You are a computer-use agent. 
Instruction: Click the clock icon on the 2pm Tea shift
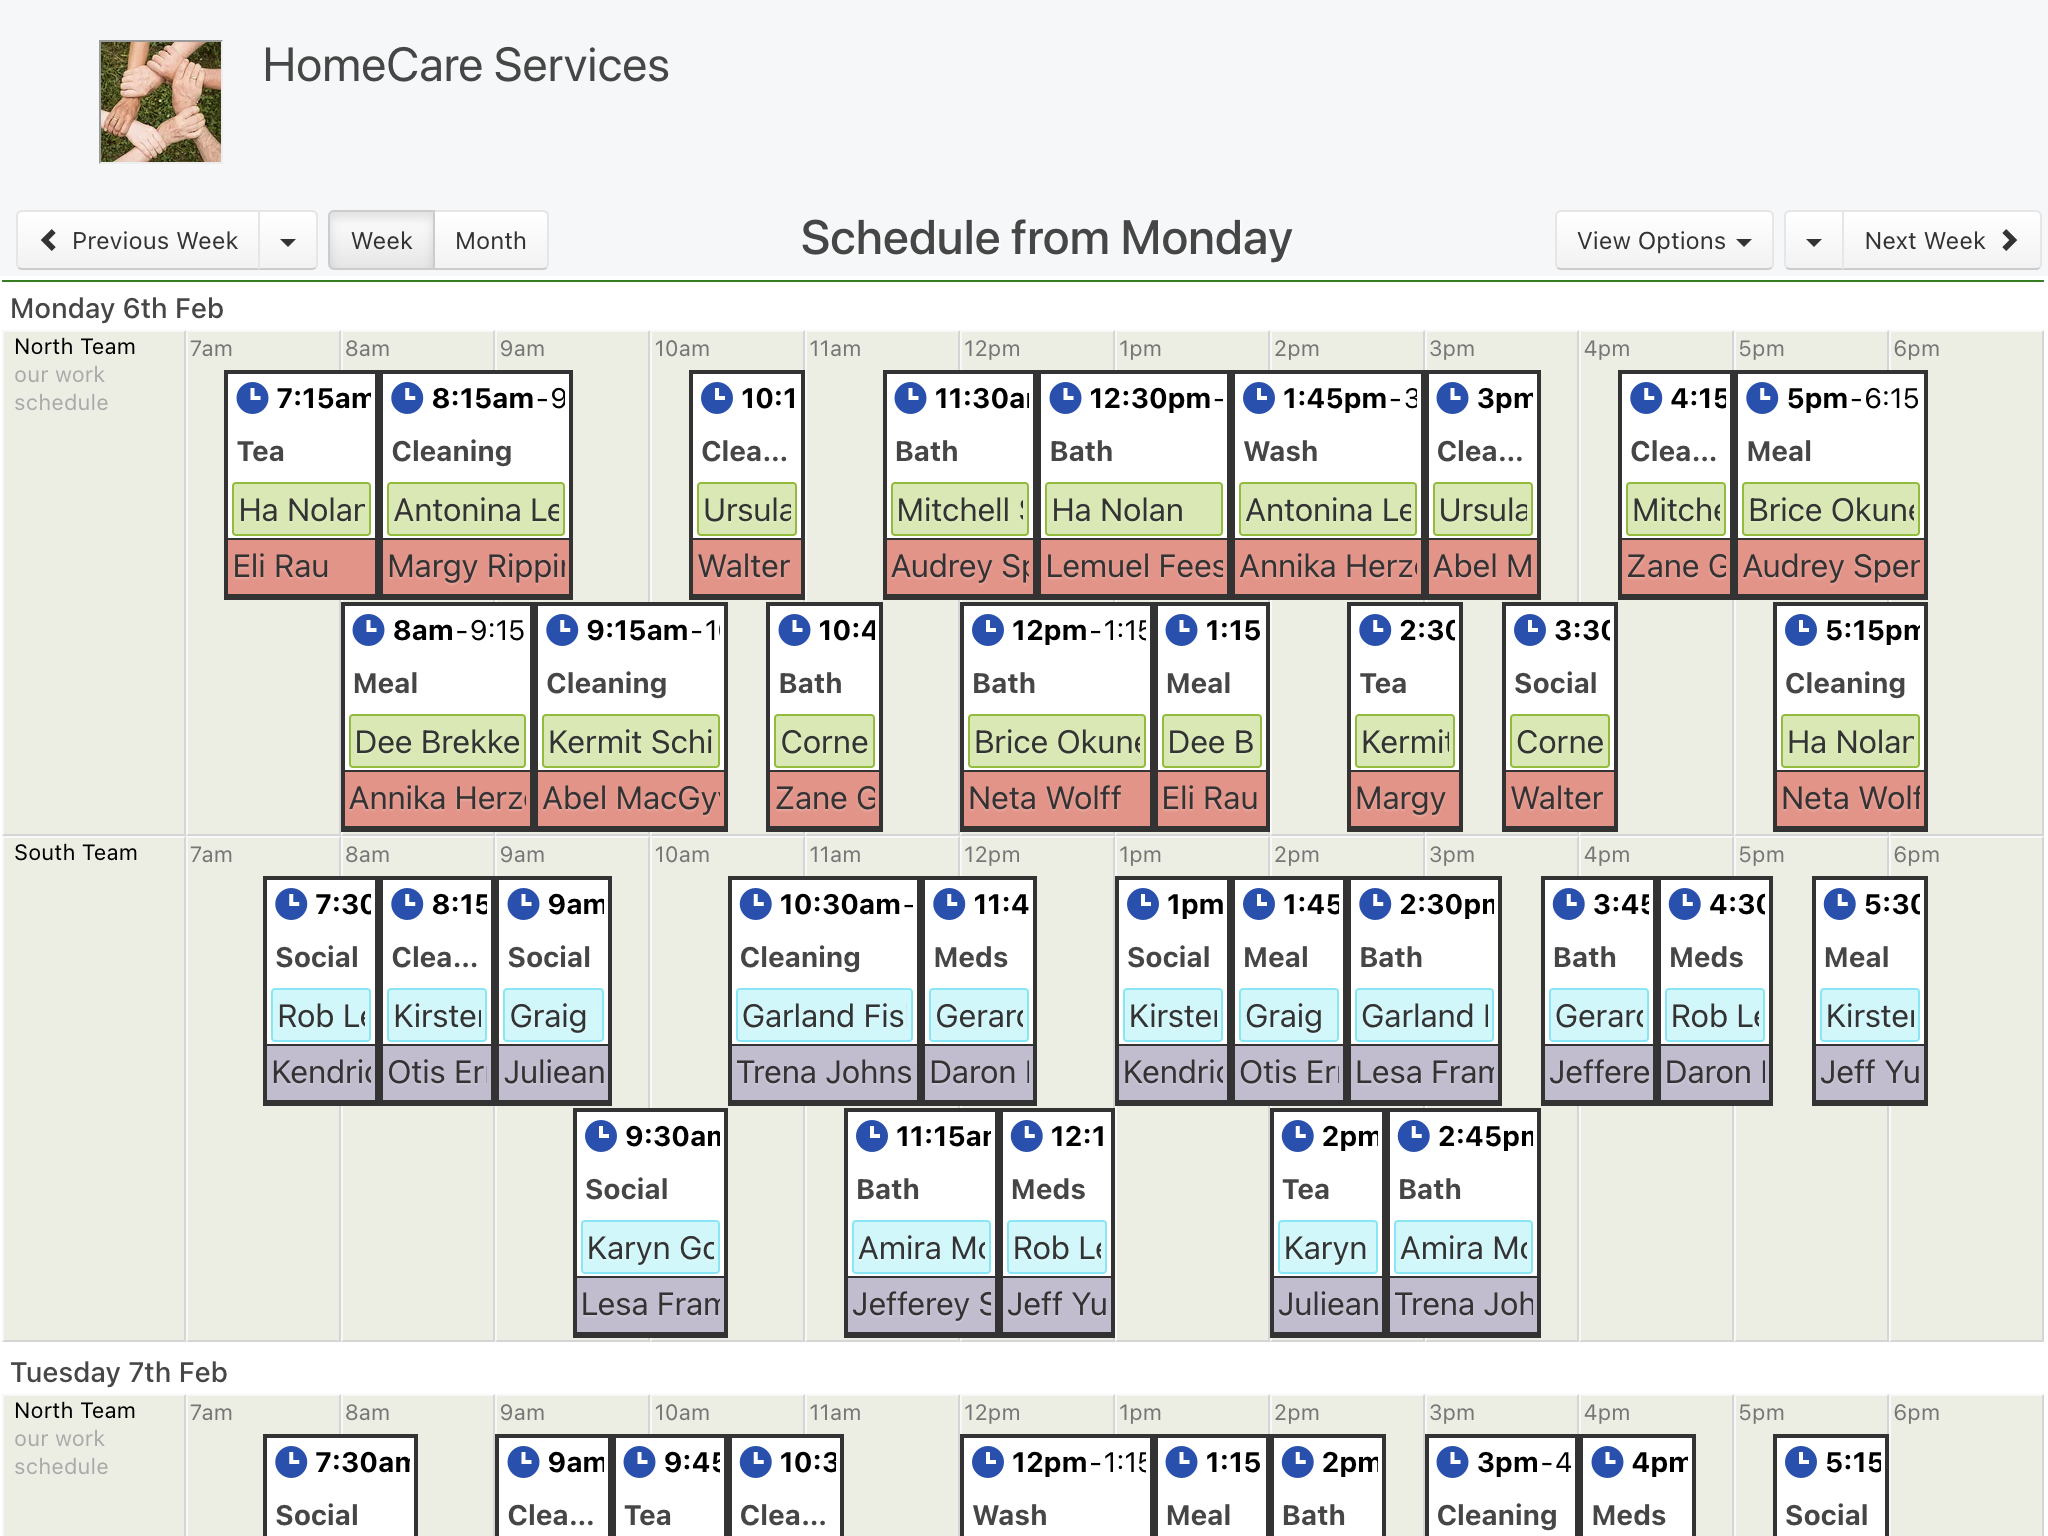[x=1298, y=1135]
